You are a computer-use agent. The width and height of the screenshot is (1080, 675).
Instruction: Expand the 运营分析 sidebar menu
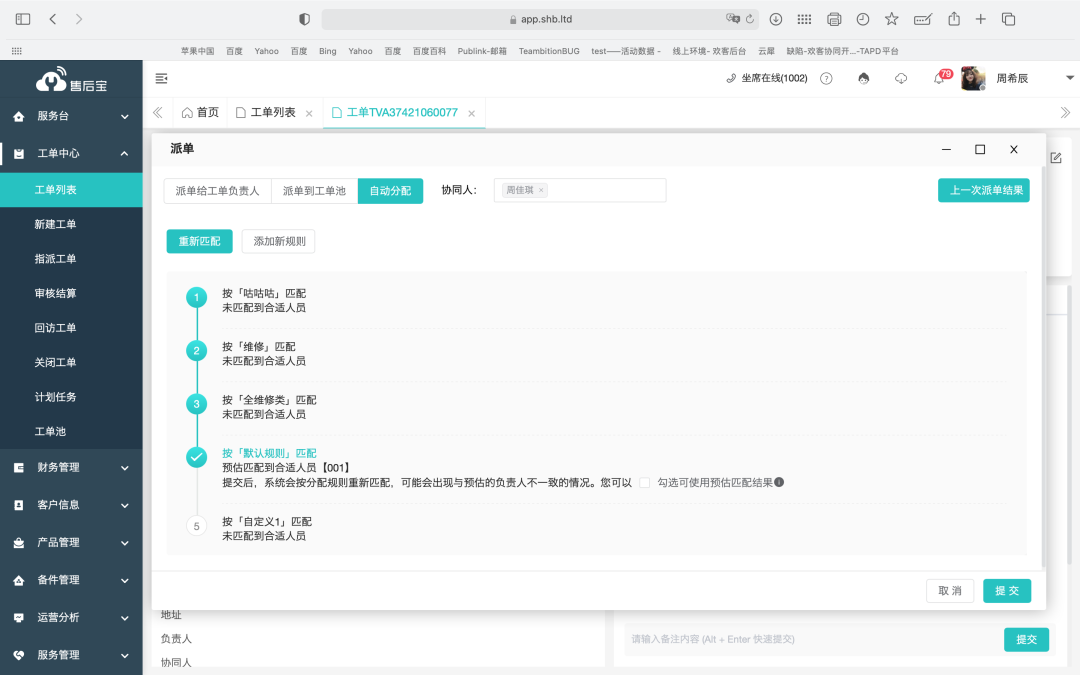tap(72, 618)
